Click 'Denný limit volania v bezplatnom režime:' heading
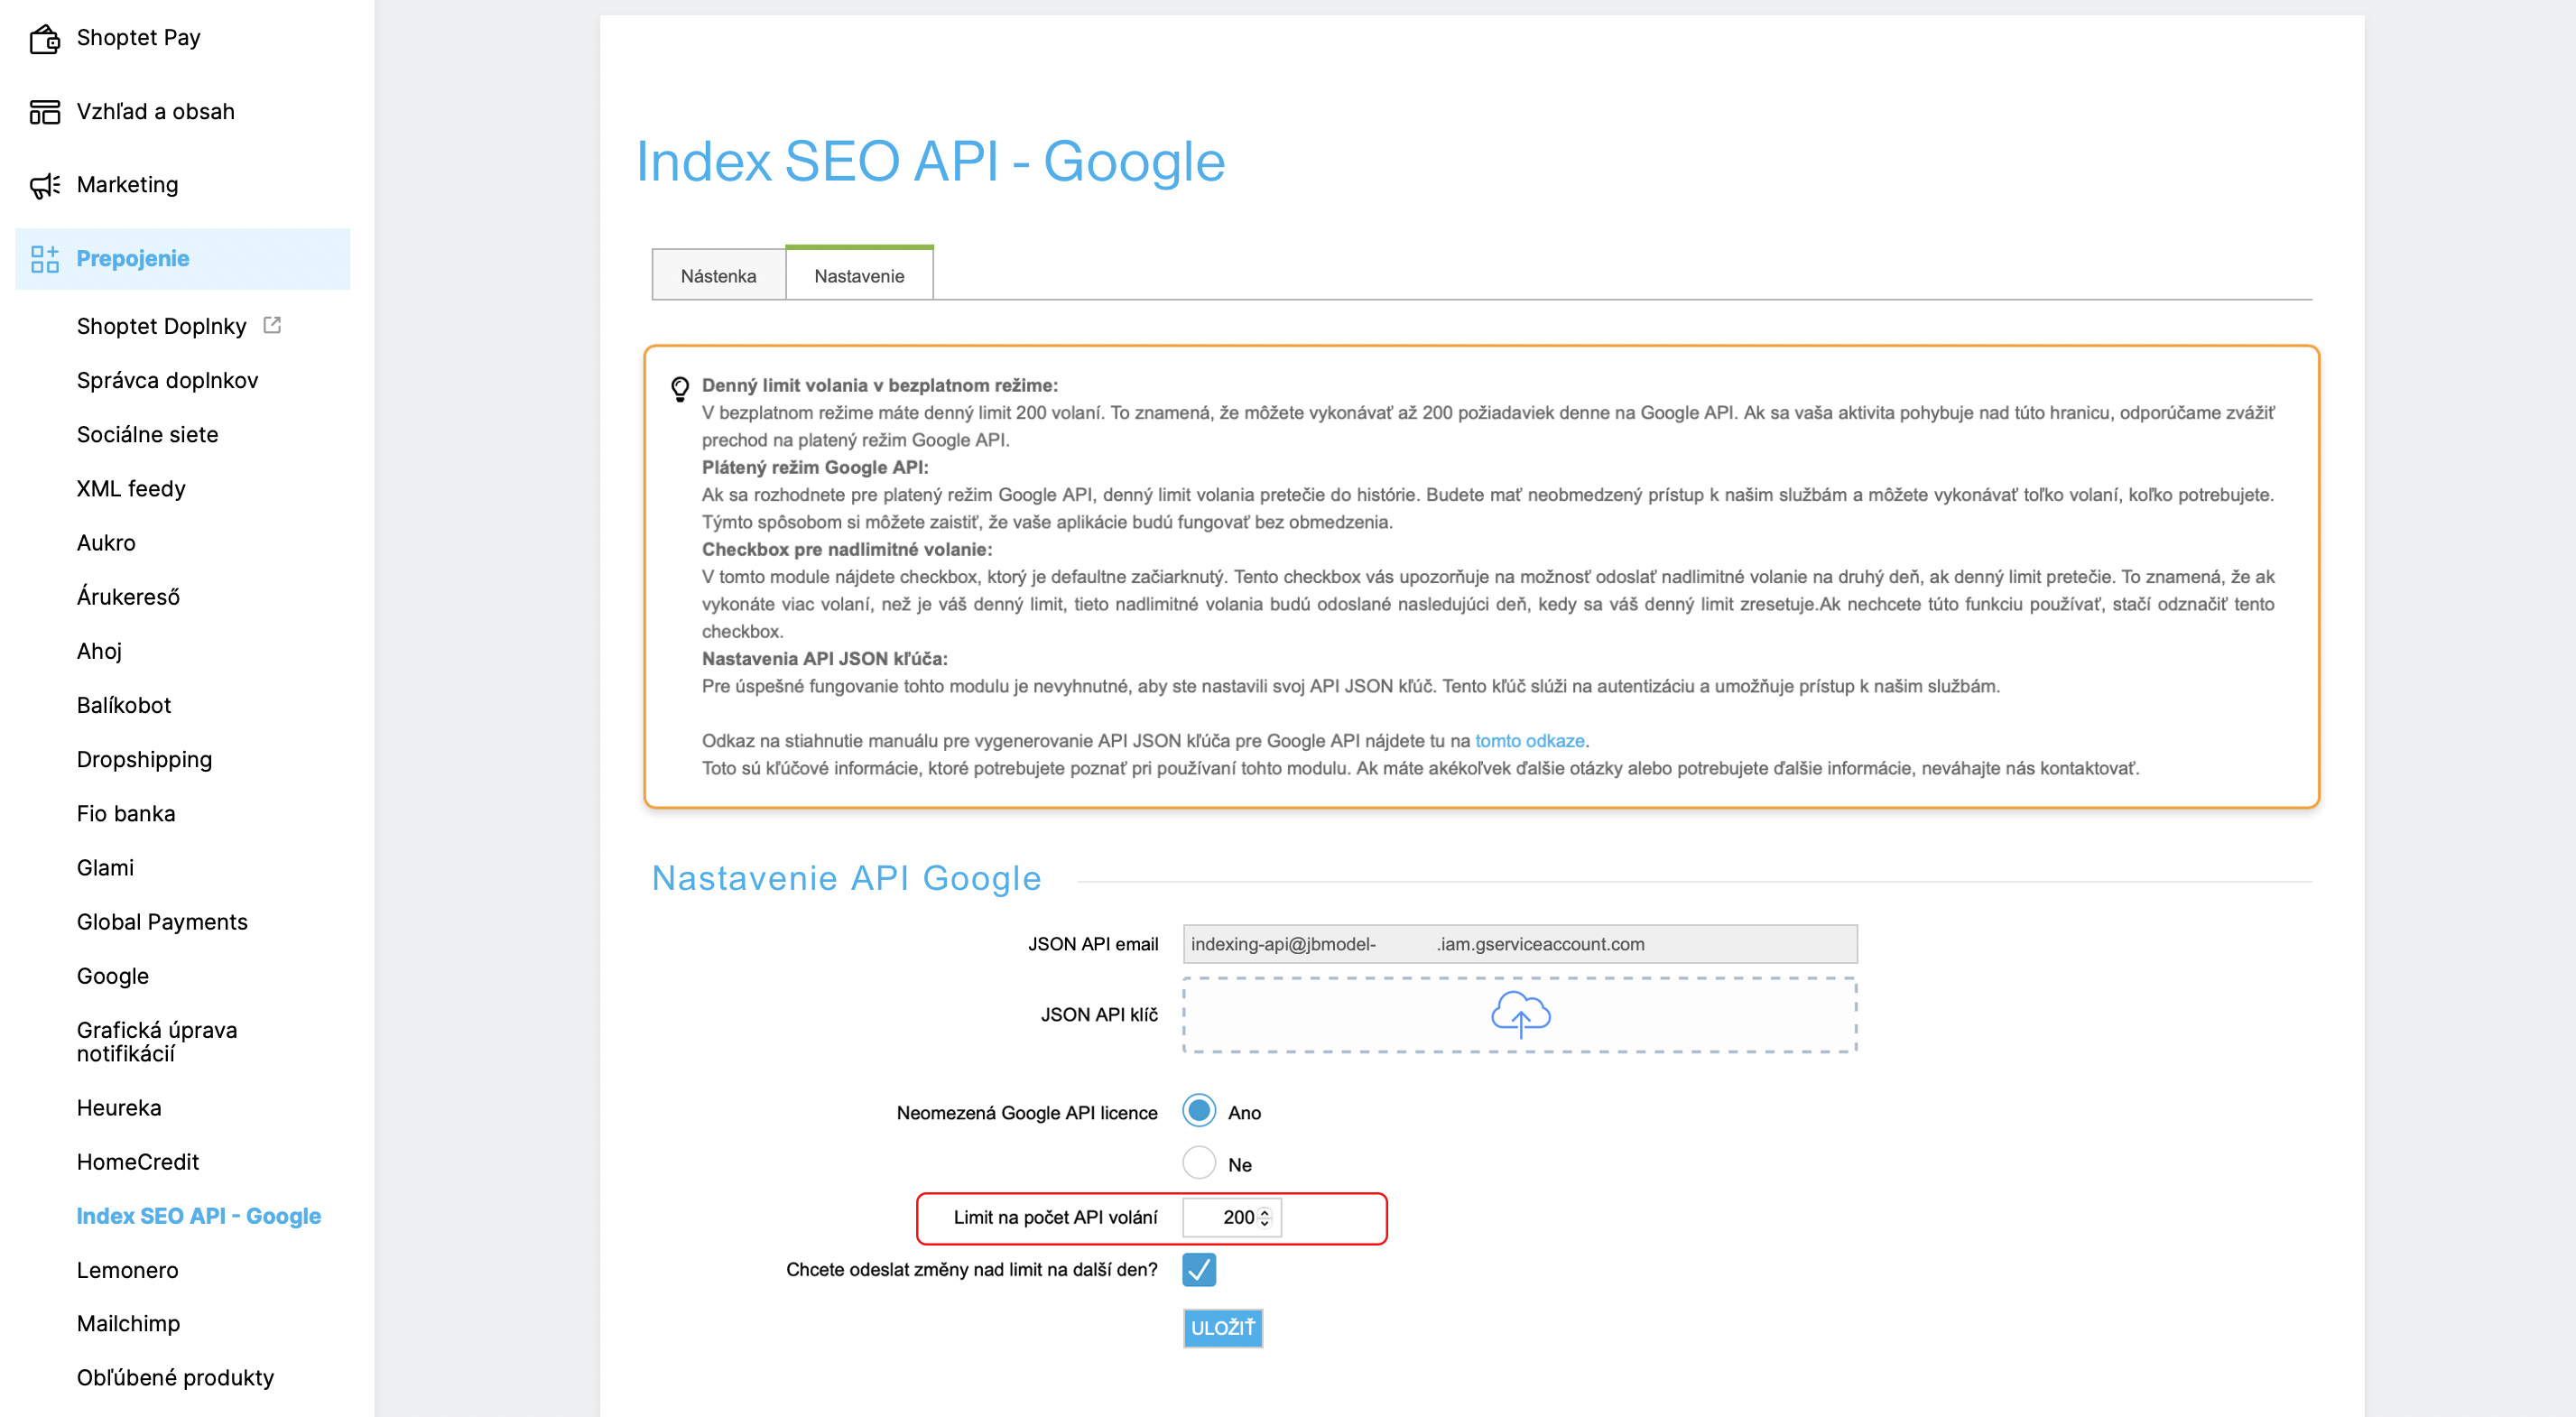The width and height of the screenshot is (2576, 1417). 879,385
